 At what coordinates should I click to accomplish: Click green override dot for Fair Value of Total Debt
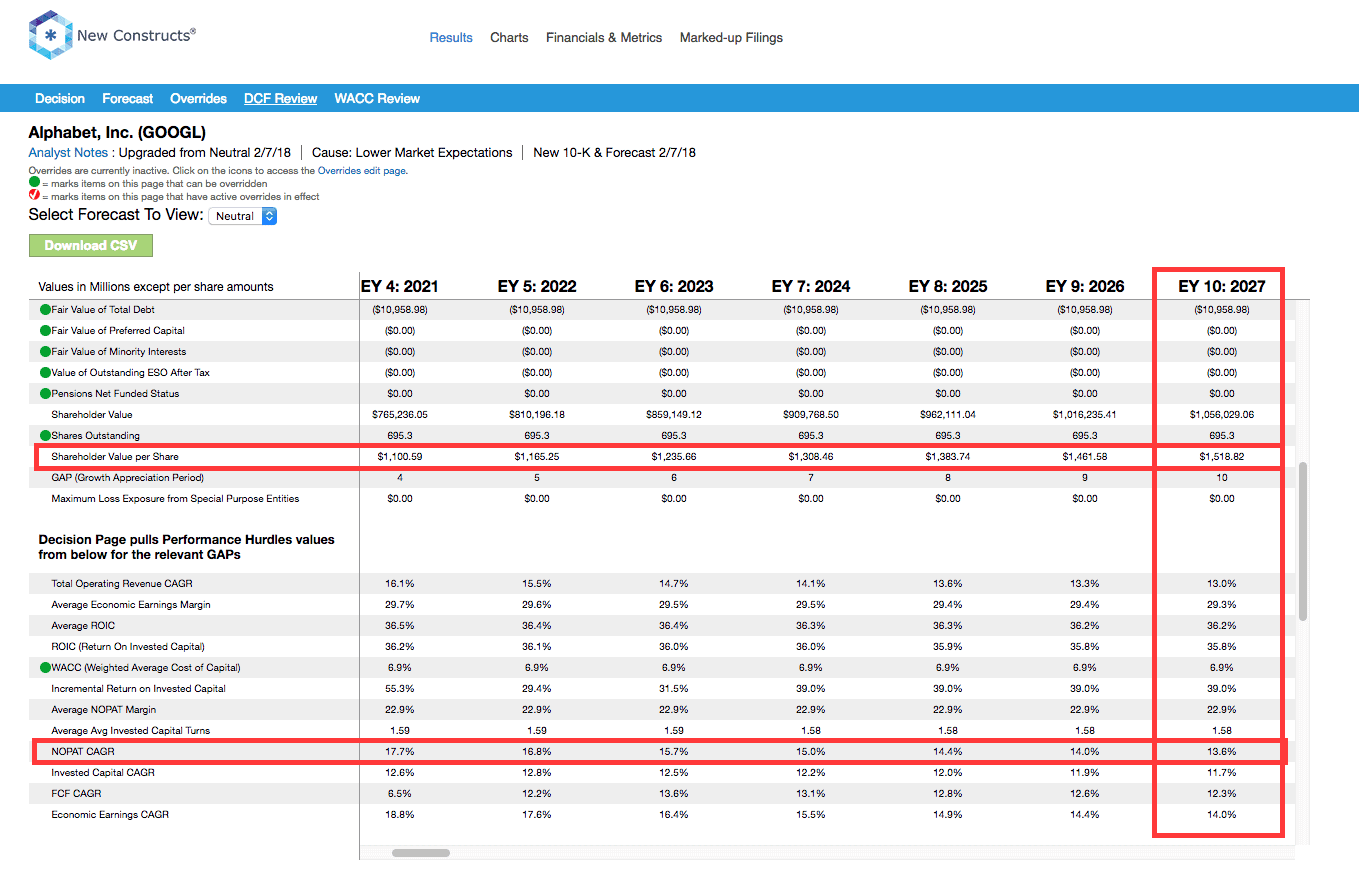click(x=45, y=310)
